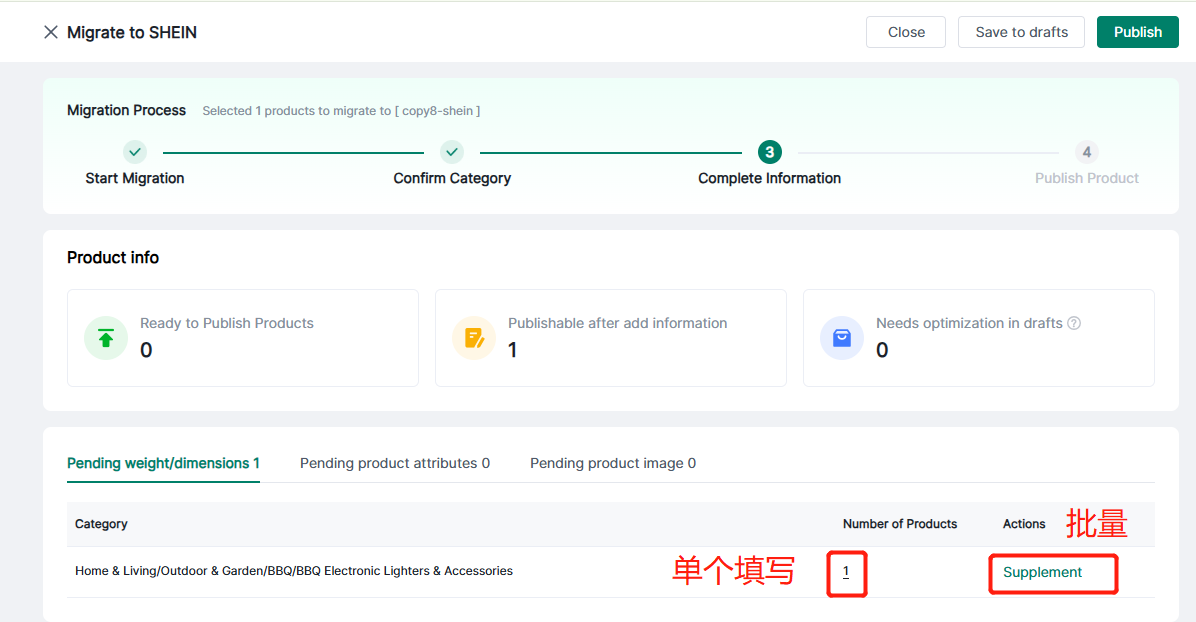
Task: Select step 3 Complete Information circle
Action: (769, 152)
